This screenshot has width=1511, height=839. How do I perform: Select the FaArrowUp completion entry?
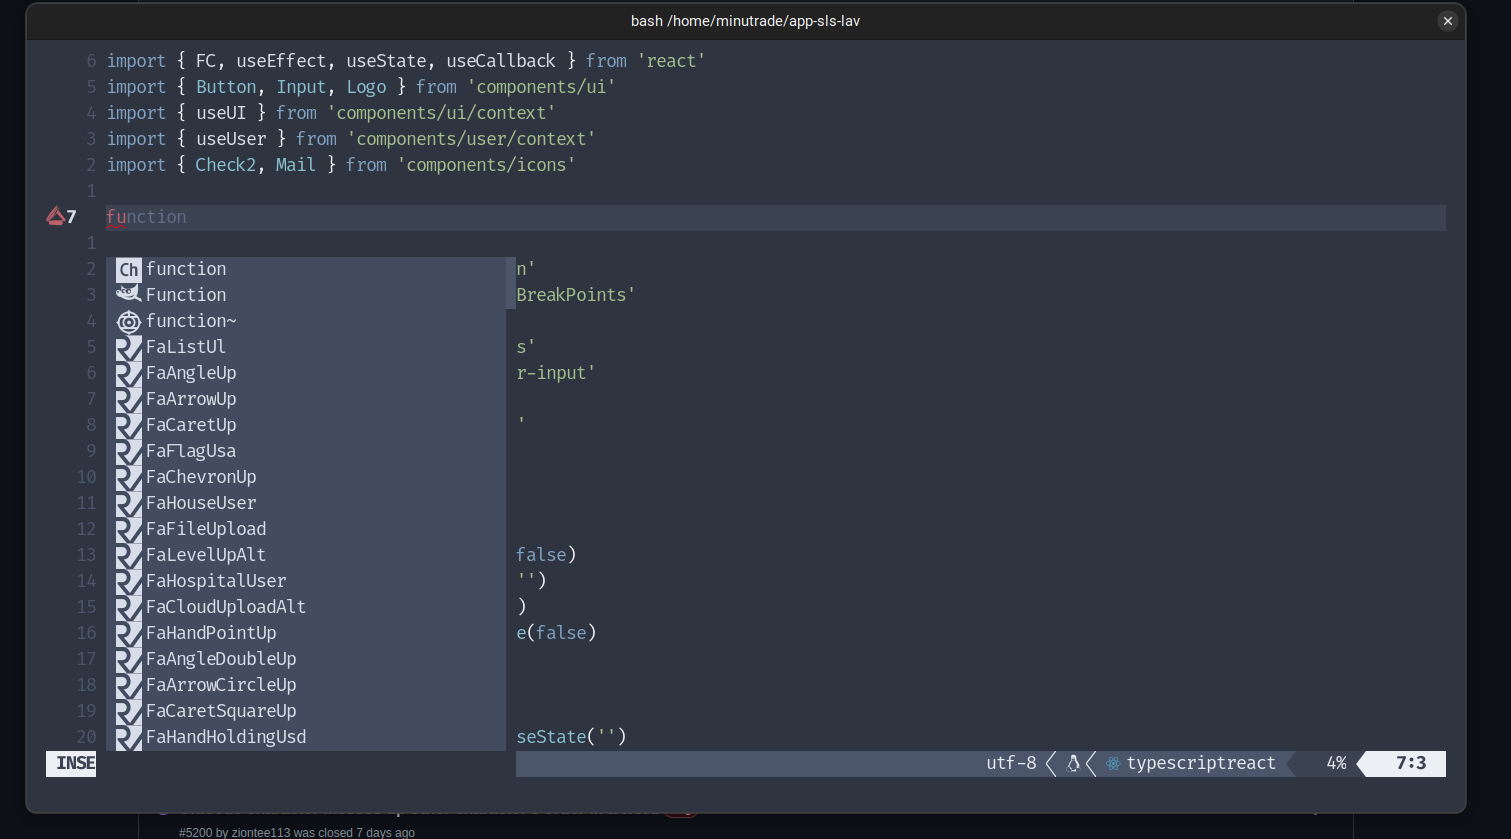191,398
